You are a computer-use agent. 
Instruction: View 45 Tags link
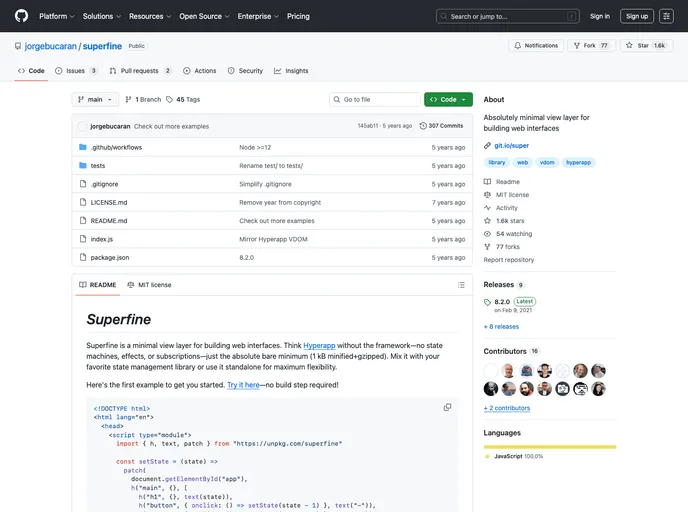coord(183,100)
